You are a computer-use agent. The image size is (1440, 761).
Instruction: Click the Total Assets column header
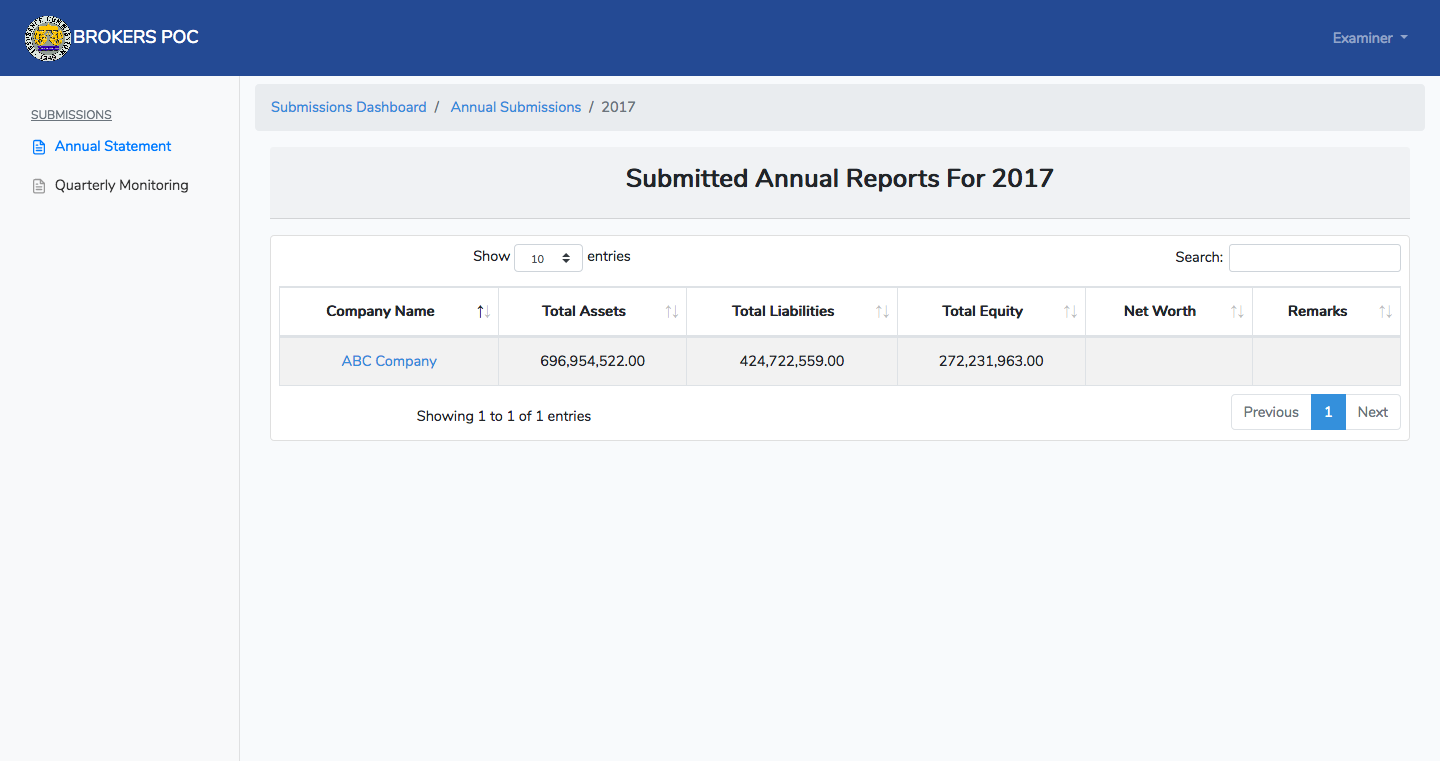593,312
